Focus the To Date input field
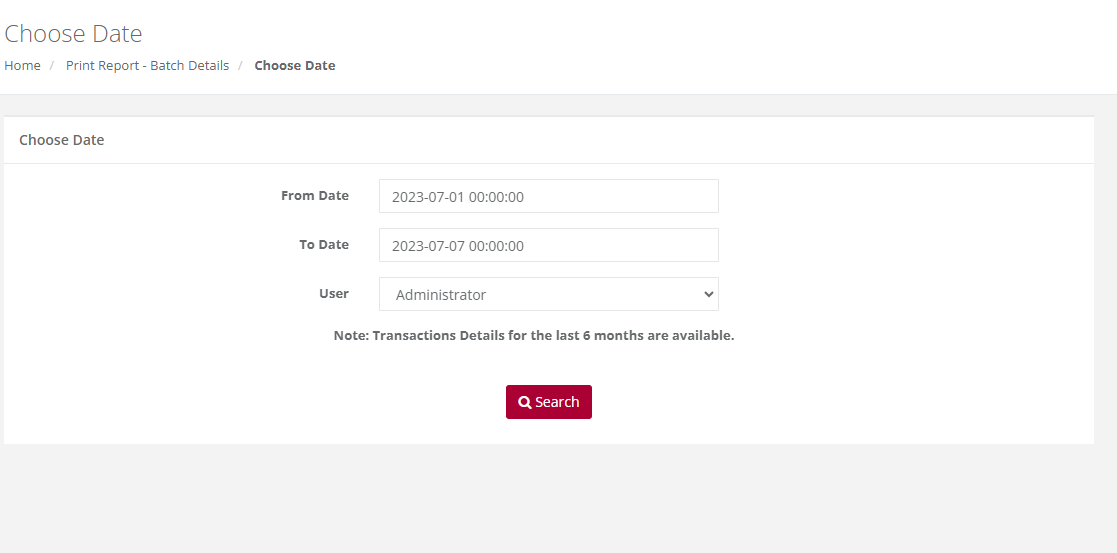Screen dimensions: 1117x553 pyautogui.click(x=549, y=245)
